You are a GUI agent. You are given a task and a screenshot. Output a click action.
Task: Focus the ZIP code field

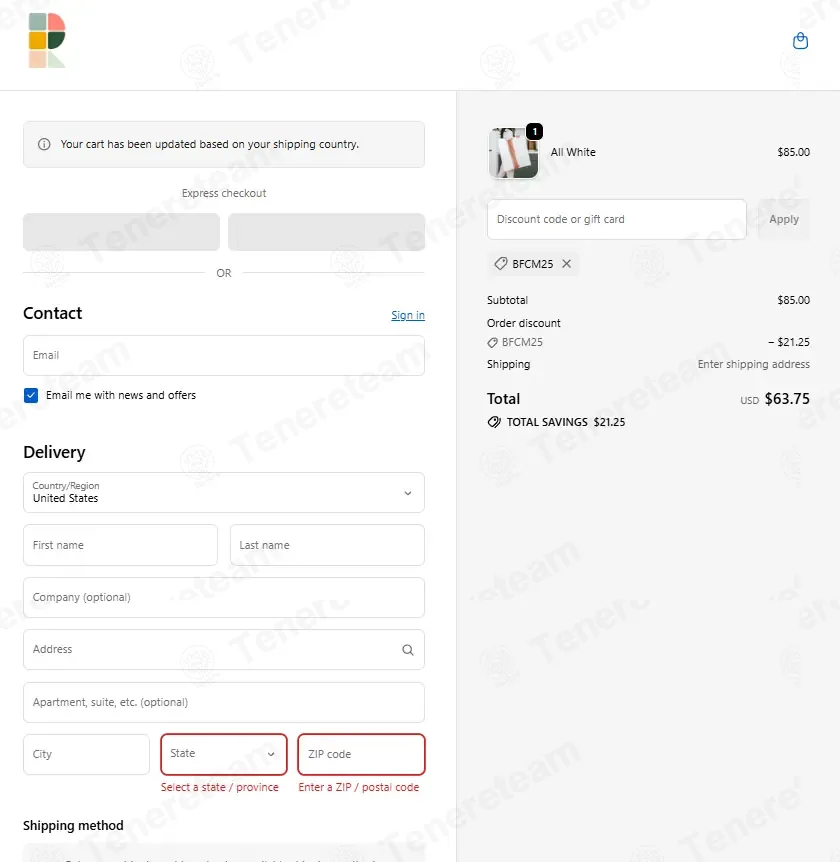361,754
